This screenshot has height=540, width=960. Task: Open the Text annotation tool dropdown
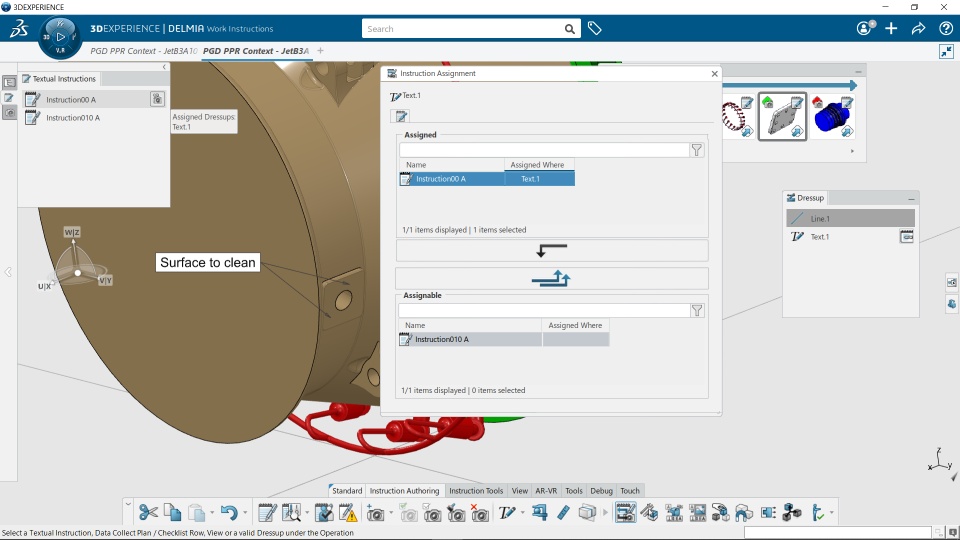pos(522,512)
